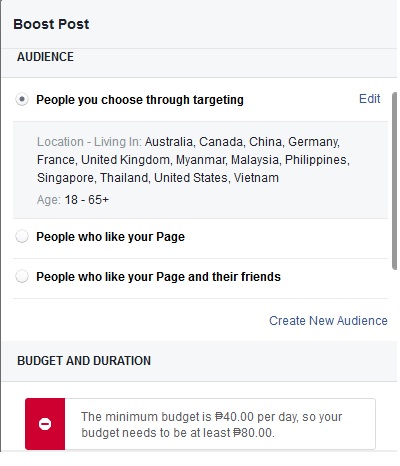Screen dimensions: 400x466
Task: Click the AUDIENCE section header
Action: (x=45, y=57)
